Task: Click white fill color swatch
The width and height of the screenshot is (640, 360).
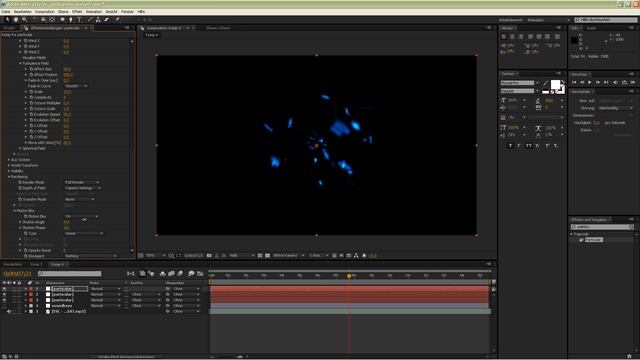Action: pyautogui.click(x=555, y=85)
